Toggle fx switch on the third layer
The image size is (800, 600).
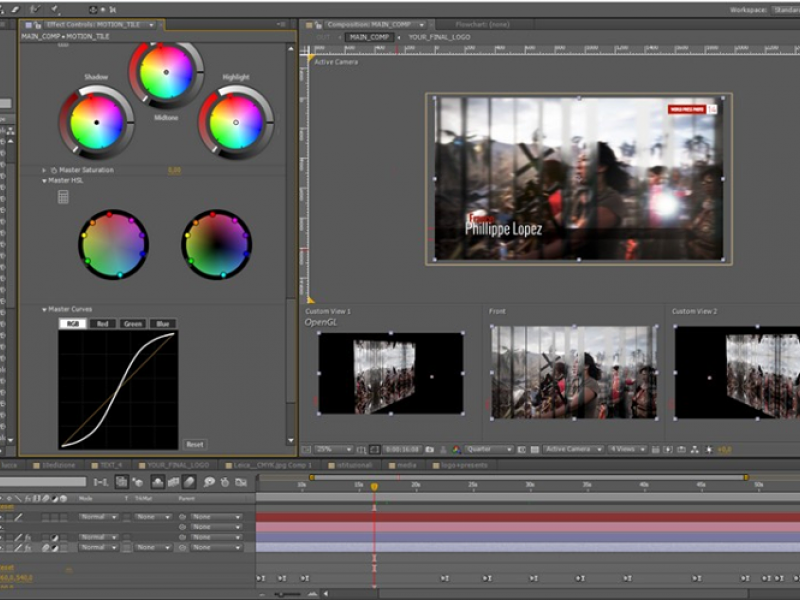[x=28, y=537]
